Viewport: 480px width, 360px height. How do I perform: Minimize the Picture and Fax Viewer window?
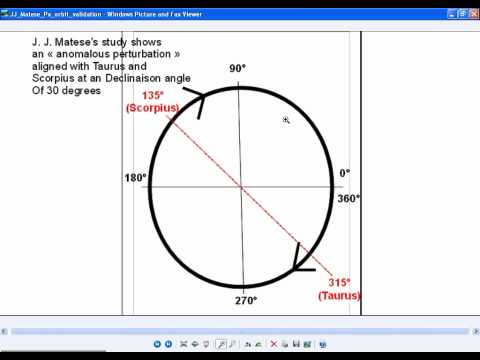(x=452, y=14)
